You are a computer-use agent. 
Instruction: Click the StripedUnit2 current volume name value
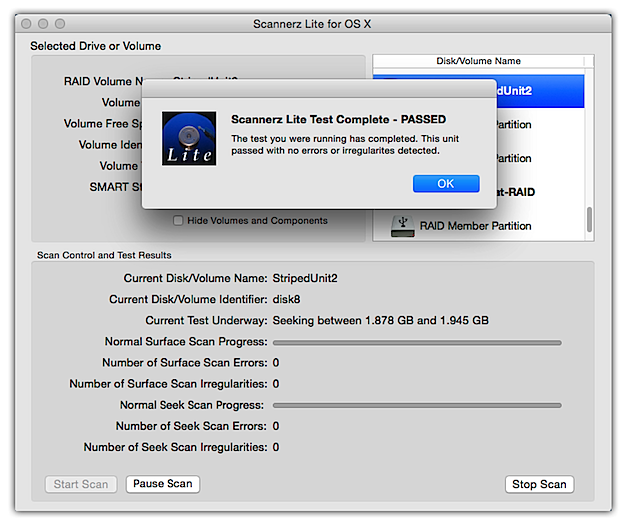(x=305, y=278)
